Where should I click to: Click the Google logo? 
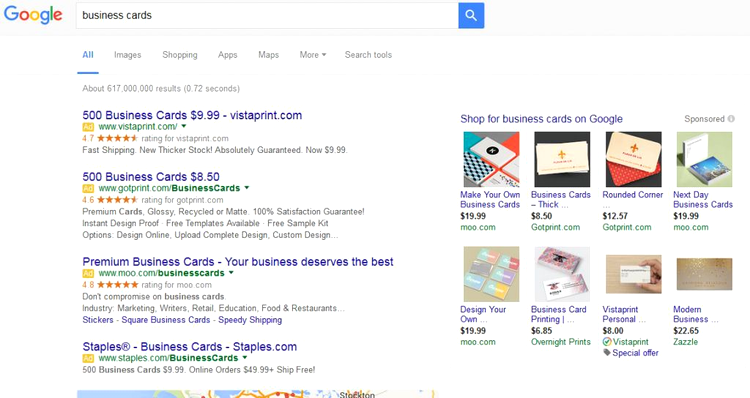pyautogui.click(x=33, y=15)
